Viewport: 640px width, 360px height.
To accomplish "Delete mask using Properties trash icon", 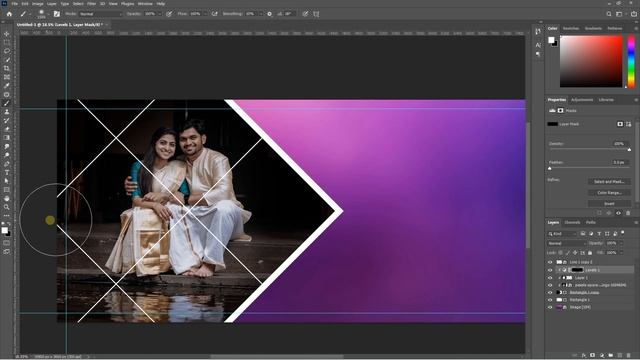I will (628, 213).
